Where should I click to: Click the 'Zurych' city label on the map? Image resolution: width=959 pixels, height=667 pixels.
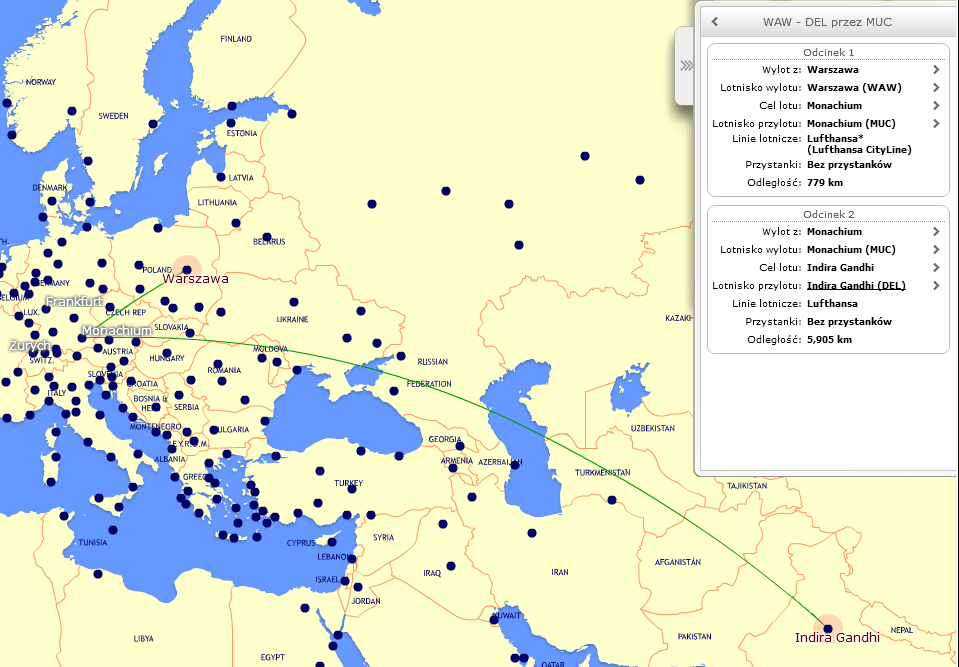(x=30, y=346)
